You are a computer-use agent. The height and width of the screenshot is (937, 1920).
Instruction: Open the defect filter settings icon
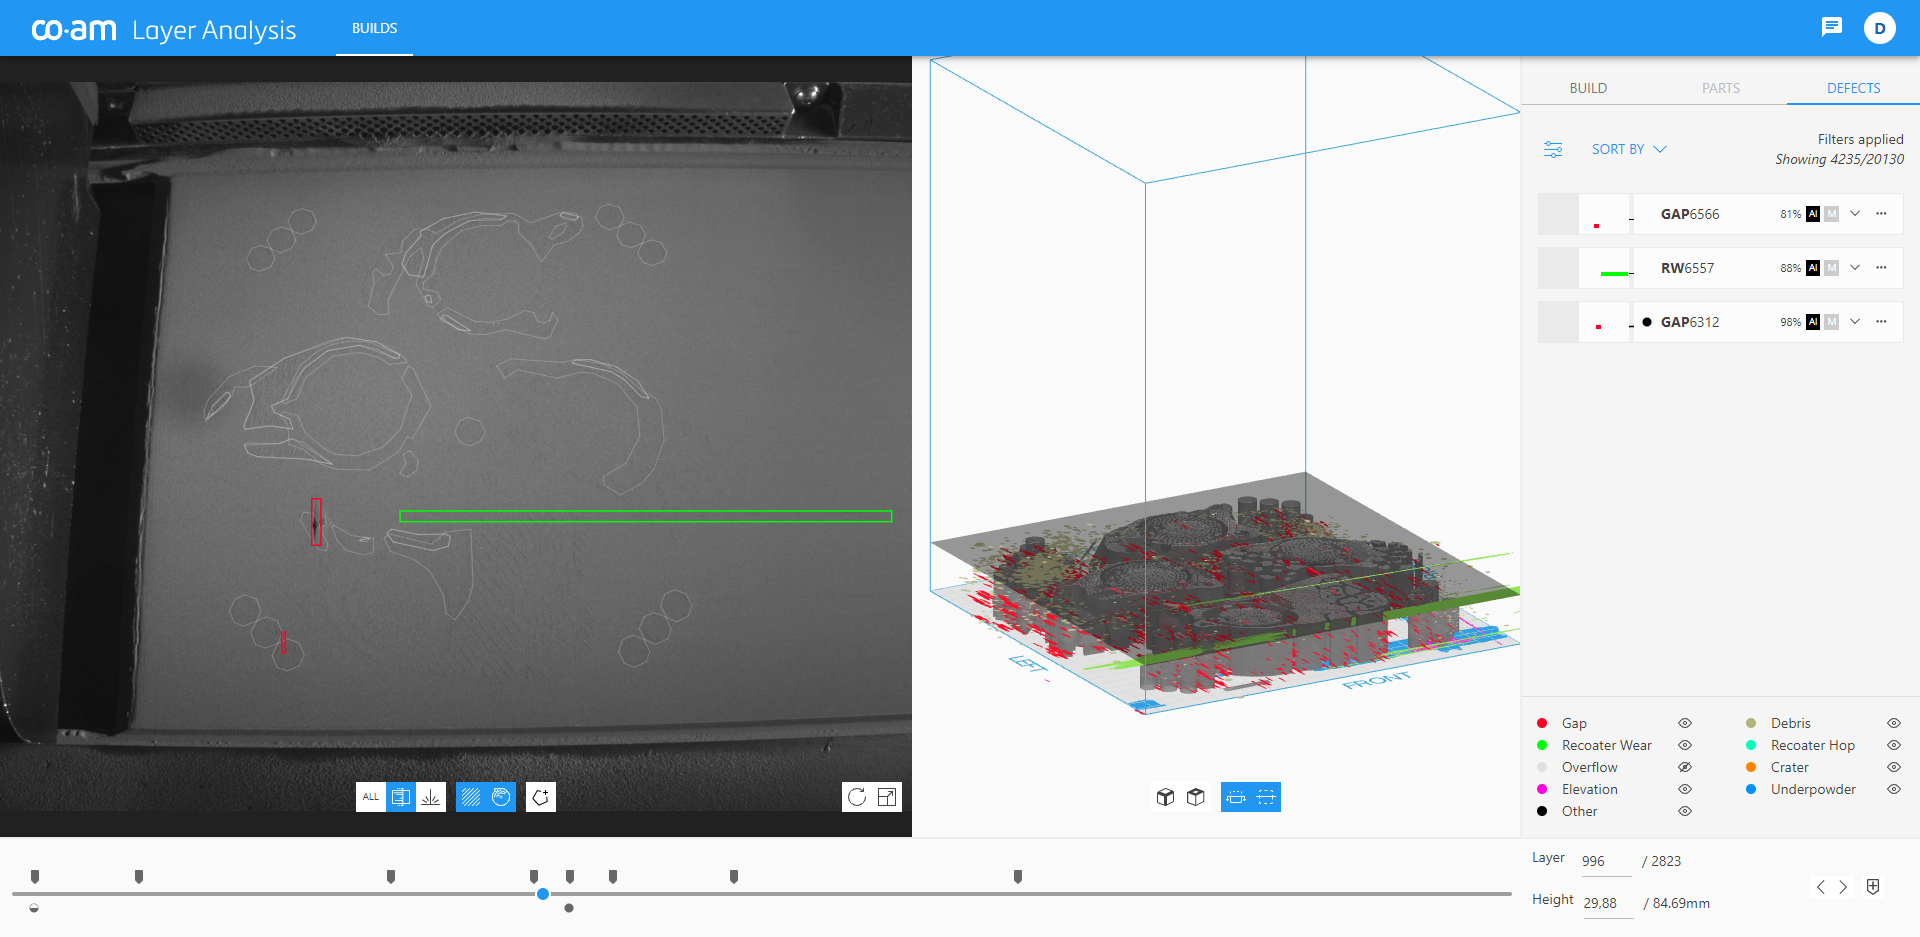(x=1553, y=149)
